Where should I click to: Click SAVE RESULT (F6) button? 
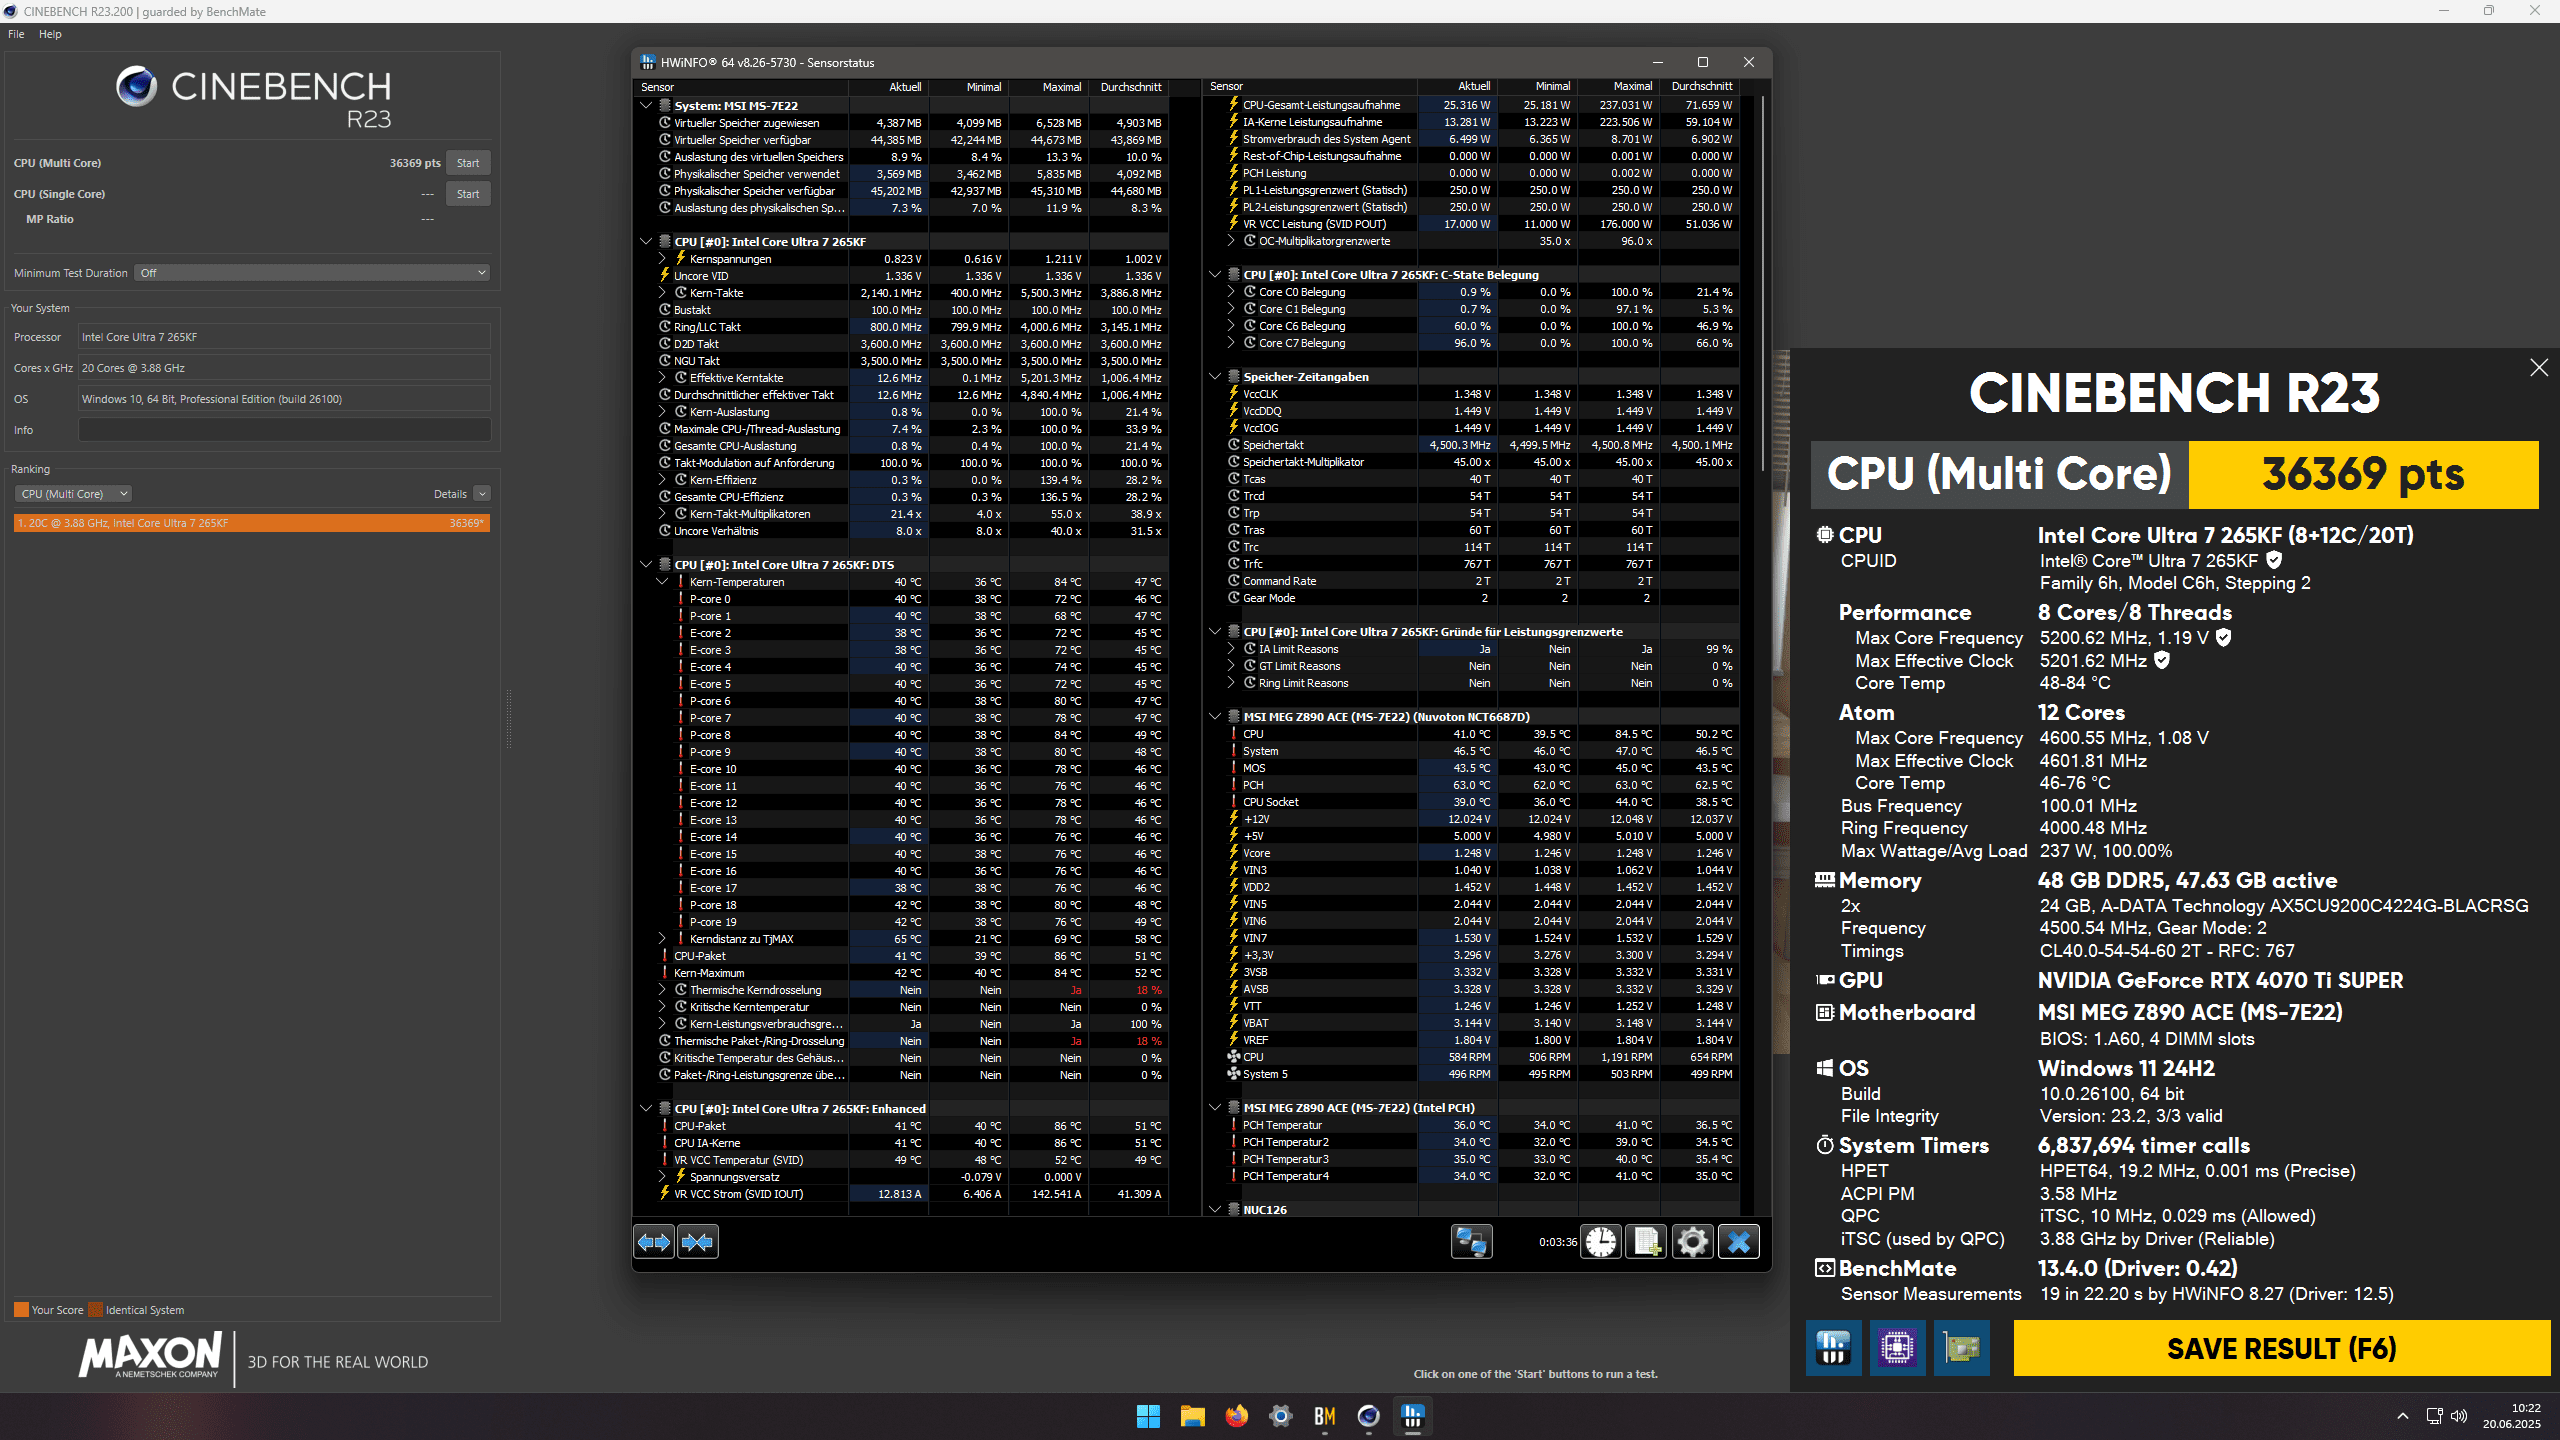[x=2281, y=1348]
